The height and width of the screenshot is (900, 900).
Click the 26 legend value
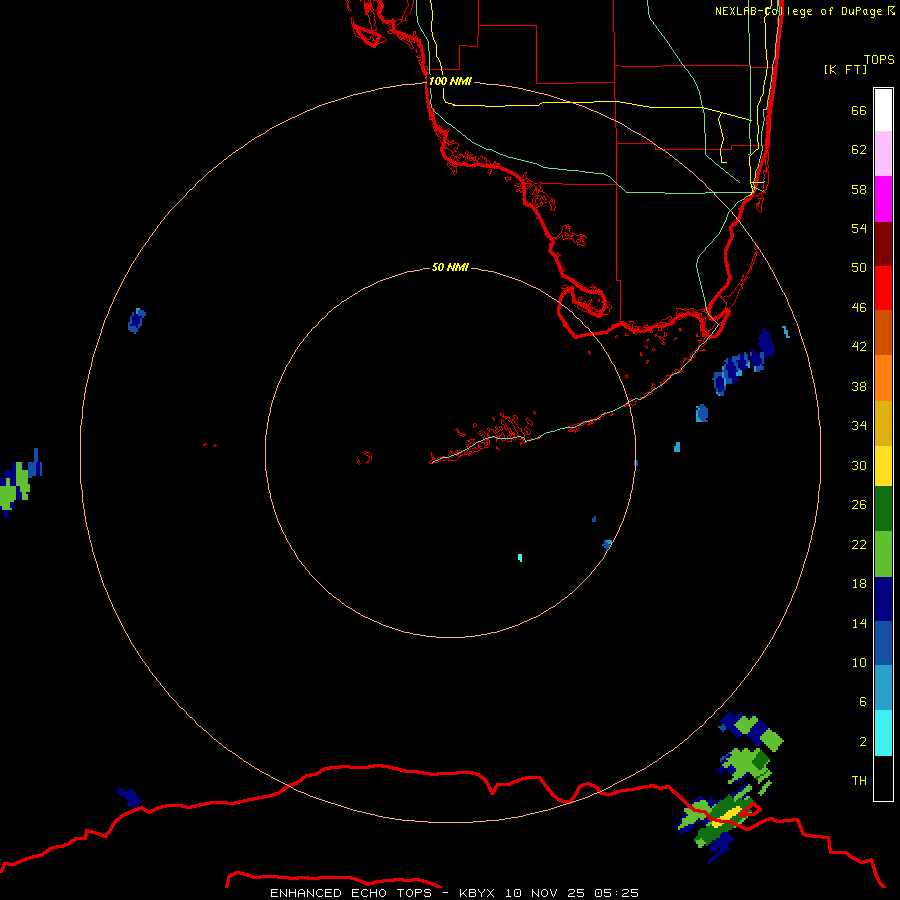[x=859, y=505]
